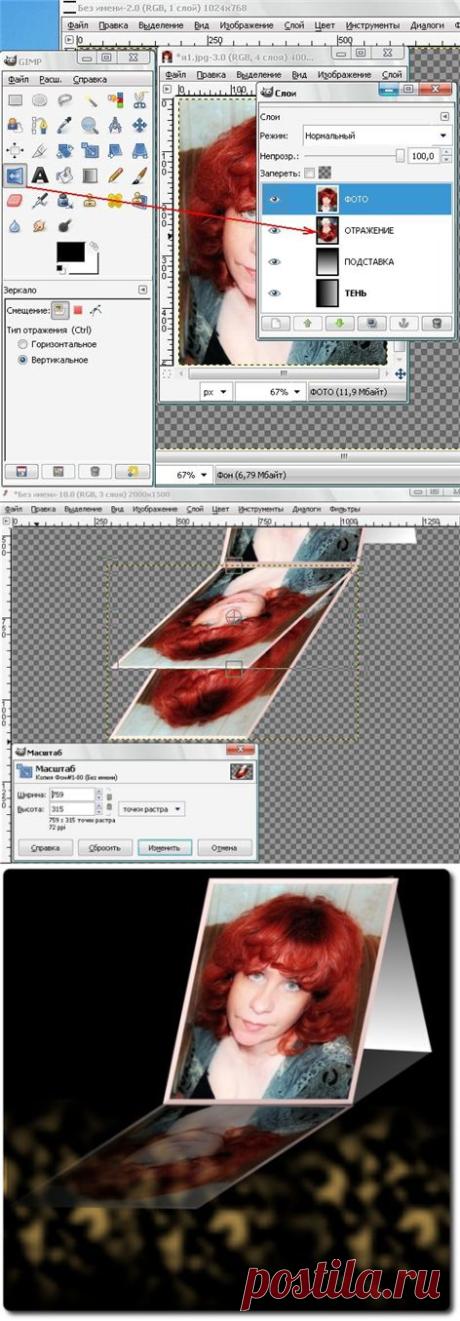Open Фильтры menu in lower window

344,508
